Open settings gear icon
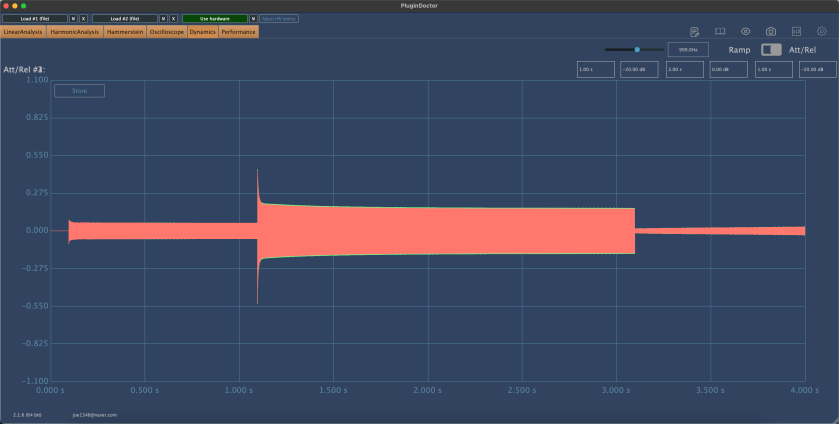Image resolution: width=839 pixels, height=424 pixels. 822,32
